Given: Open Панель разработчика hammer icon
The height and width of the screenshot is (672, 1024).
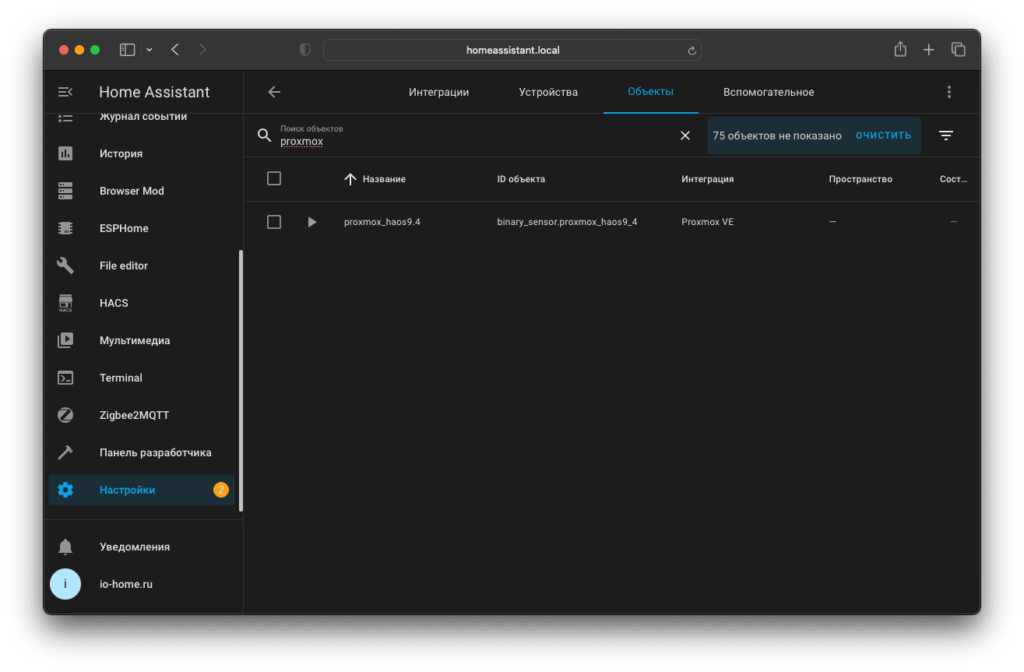Looking at the screenshot, I should click(65, 452).
